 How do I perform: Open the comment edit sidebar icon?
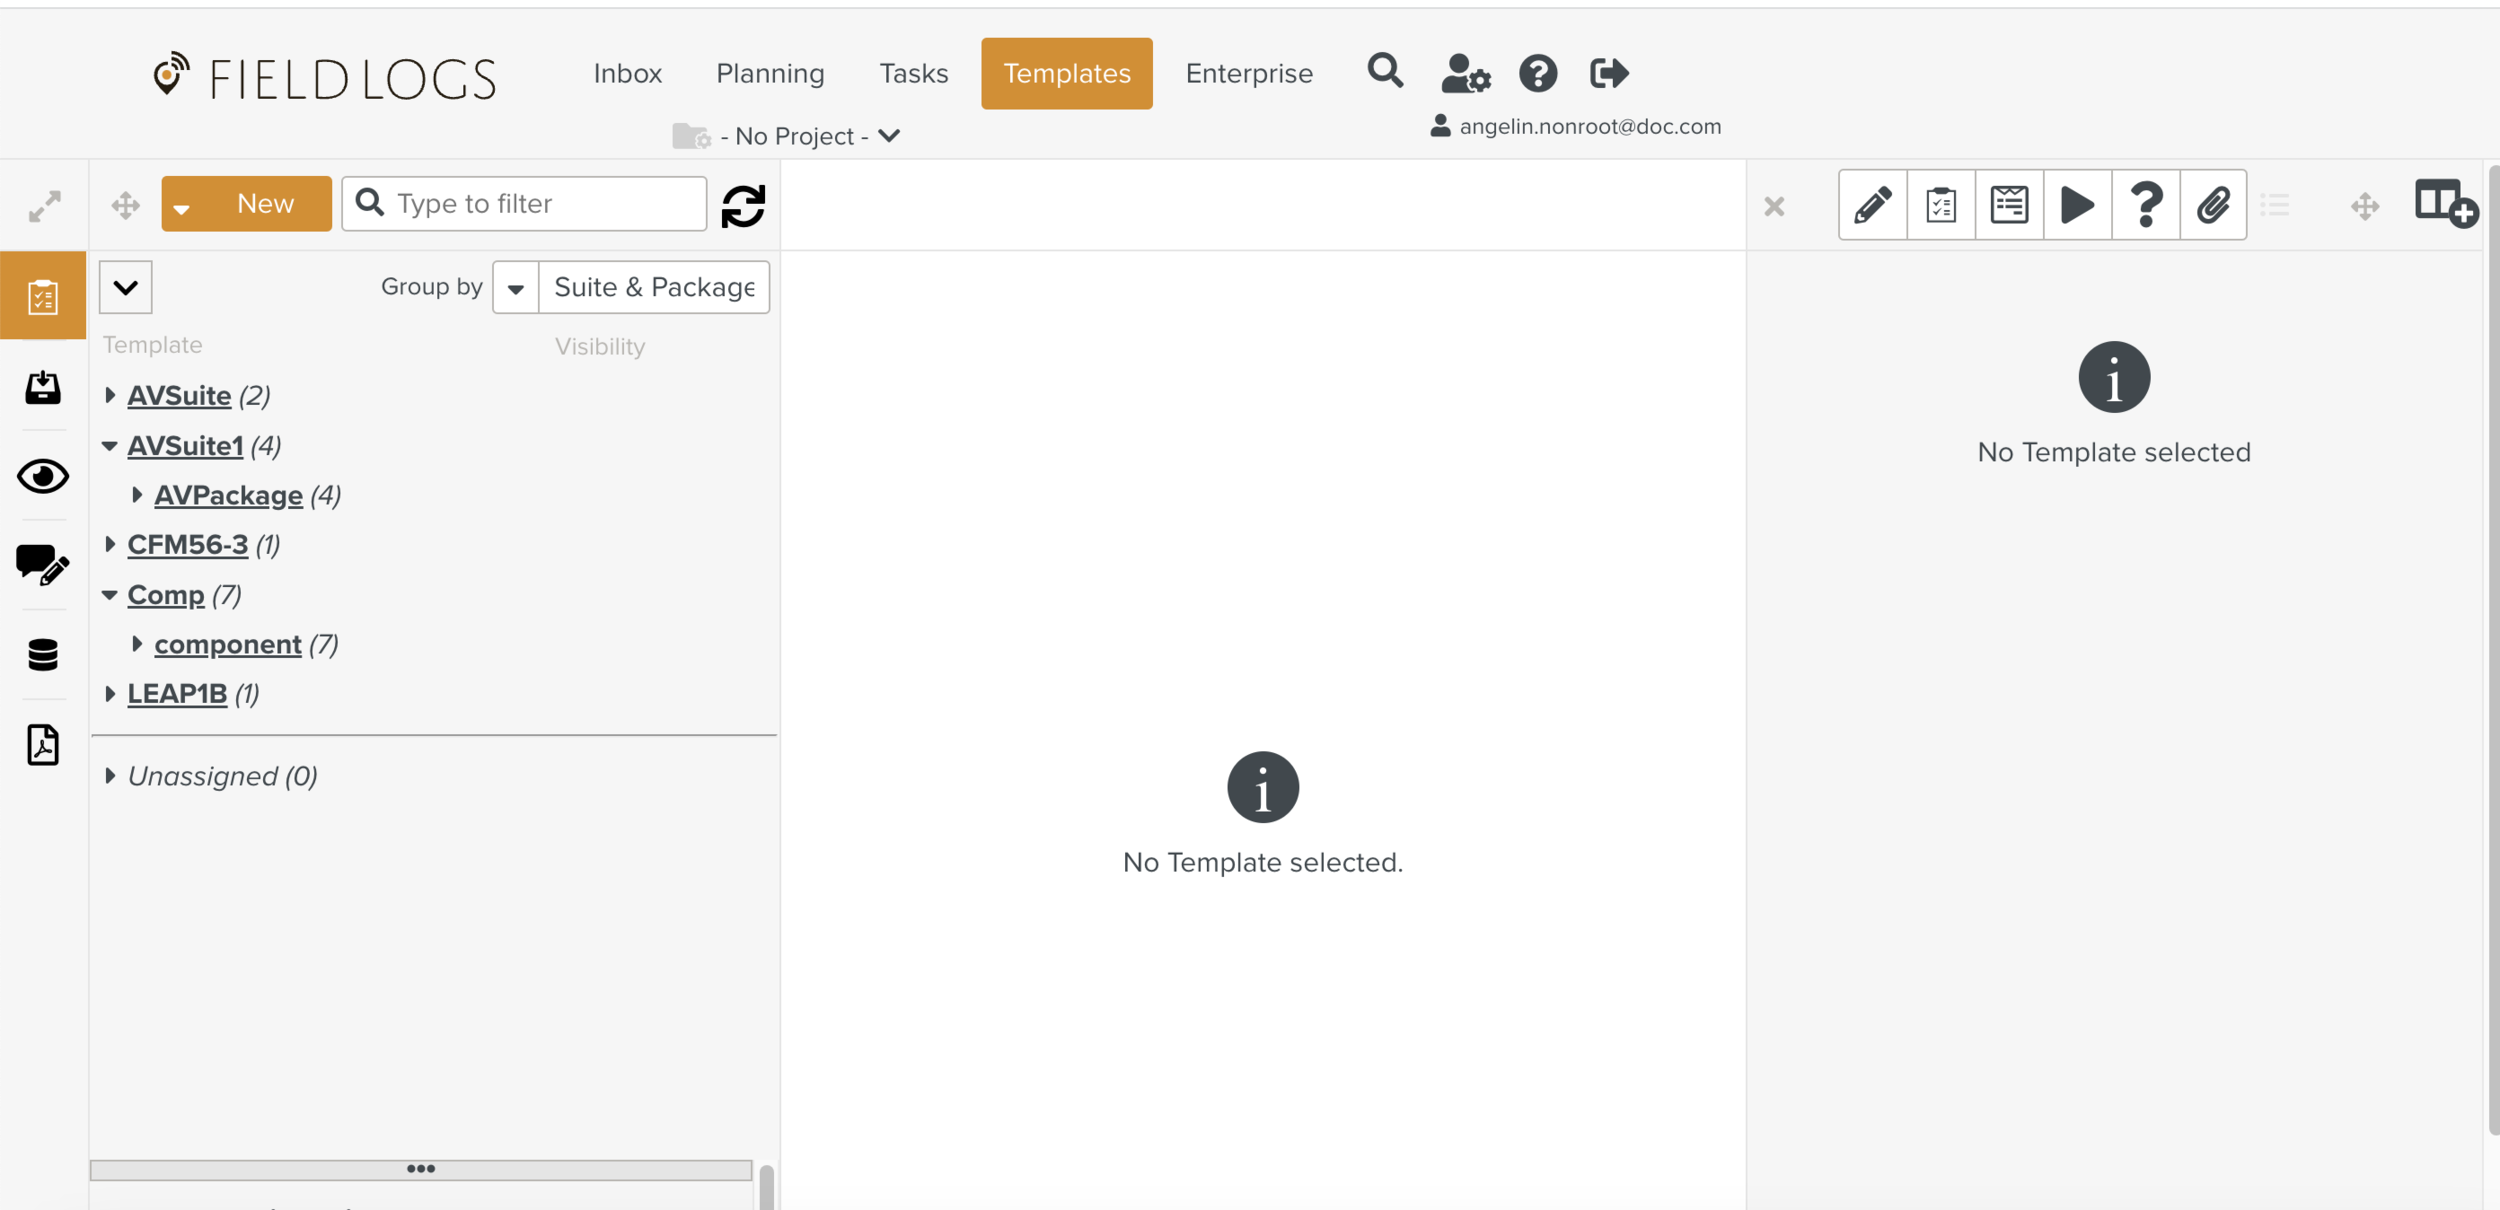(x=43, y=565)
